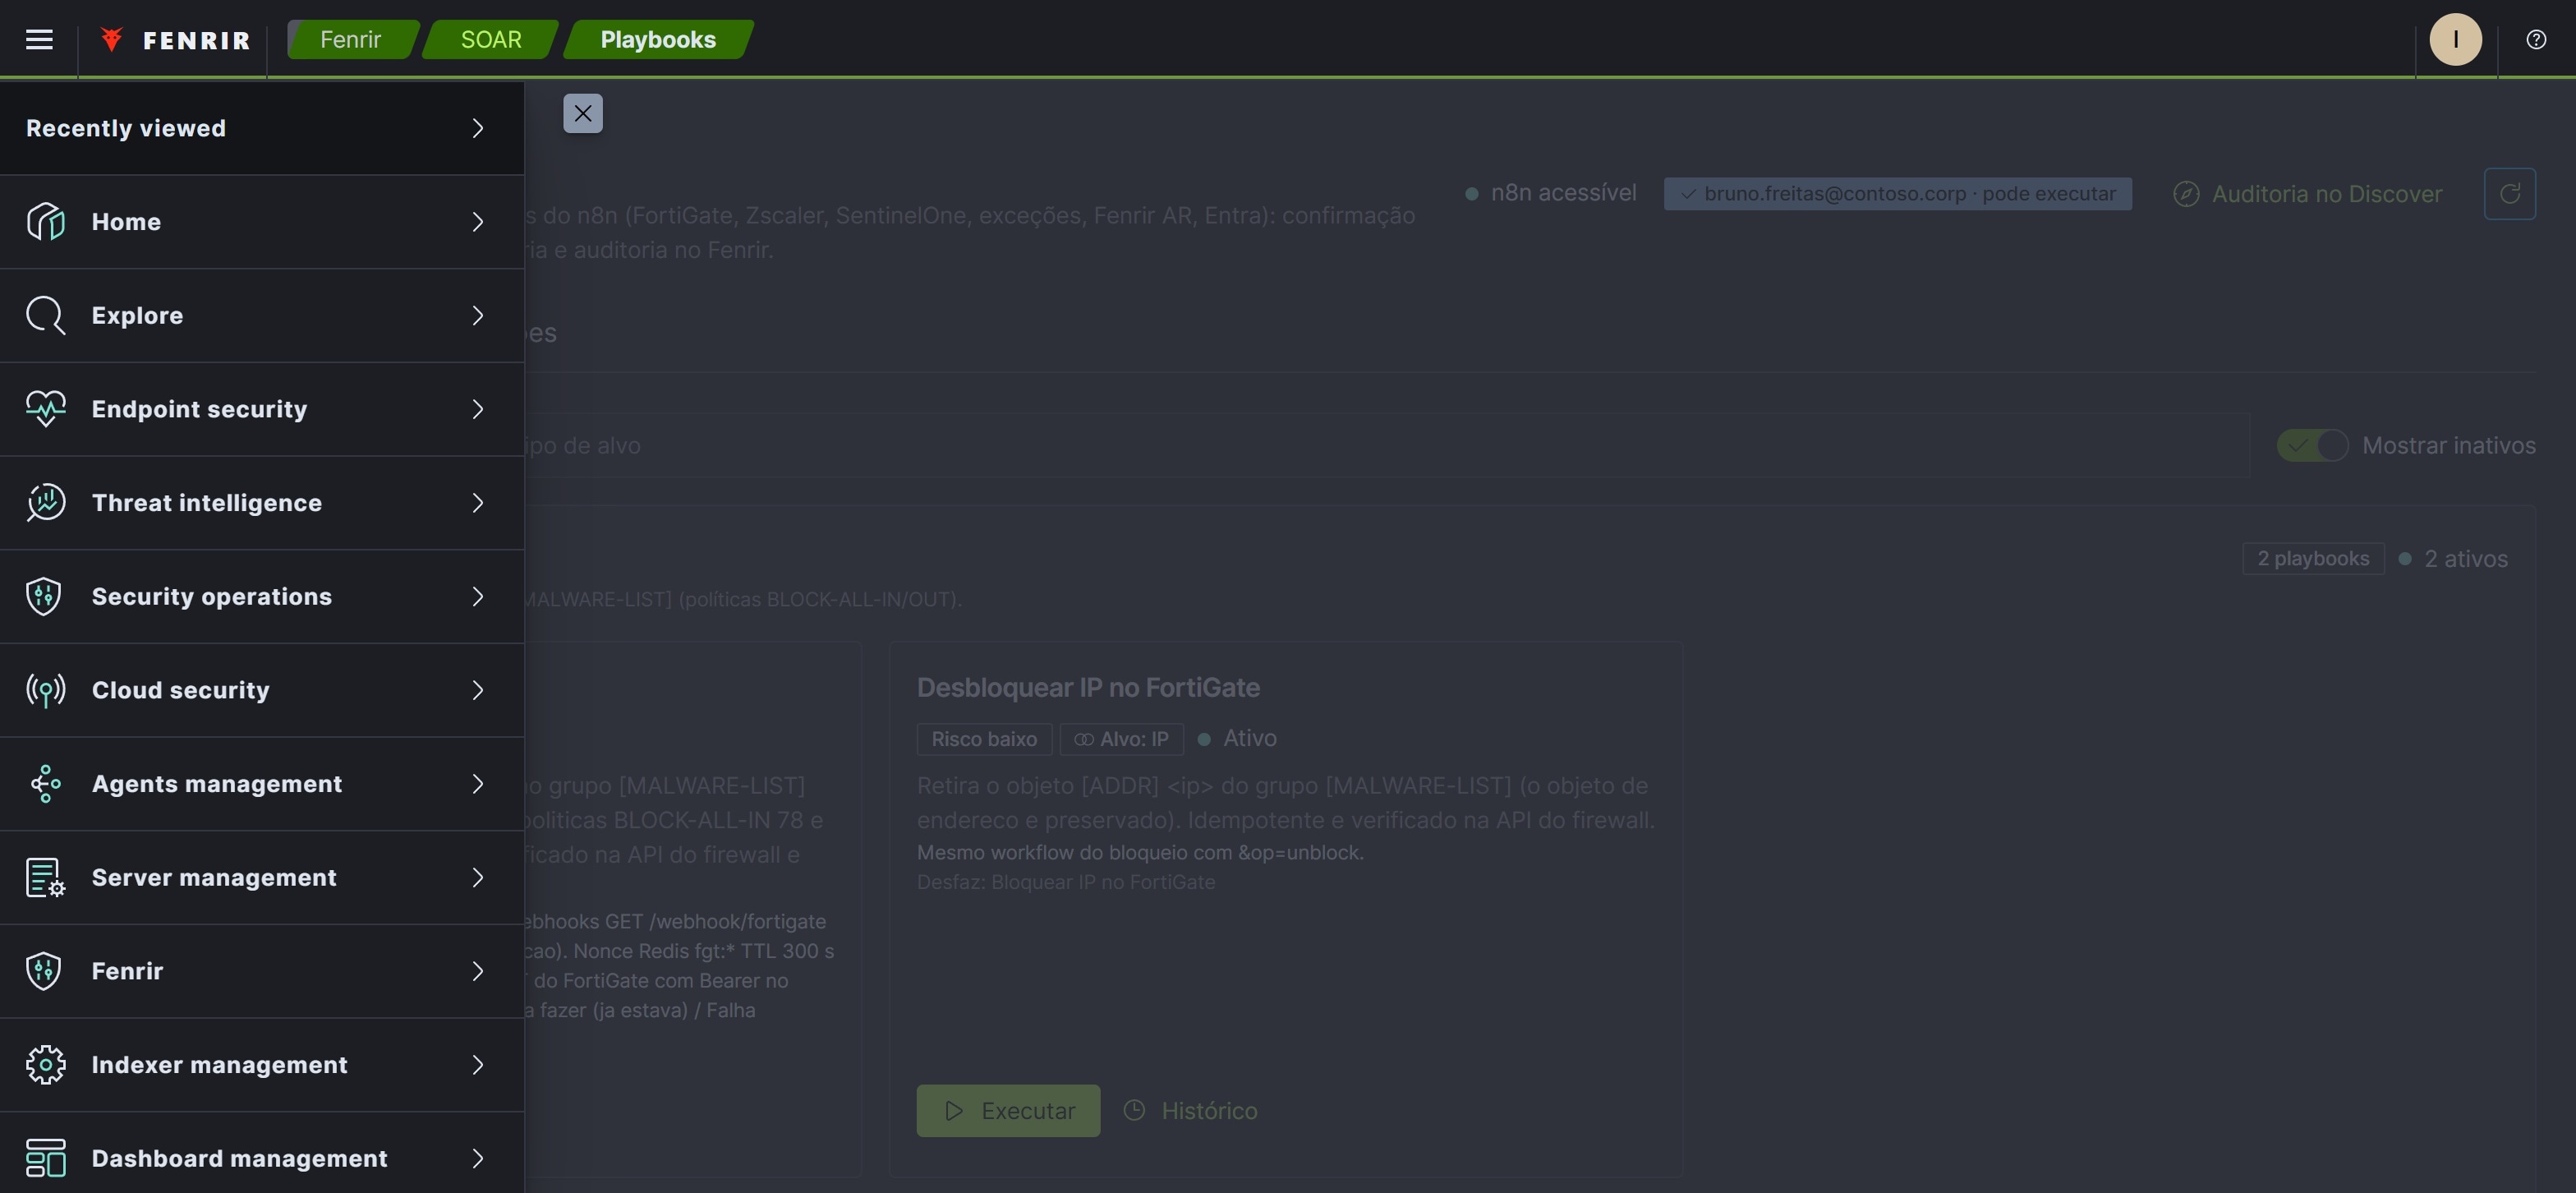The width and height of the screenshot is (2576, 1193).
Task: Click the Endpoint security heartbeat icon
Action: tap(45, 409)
